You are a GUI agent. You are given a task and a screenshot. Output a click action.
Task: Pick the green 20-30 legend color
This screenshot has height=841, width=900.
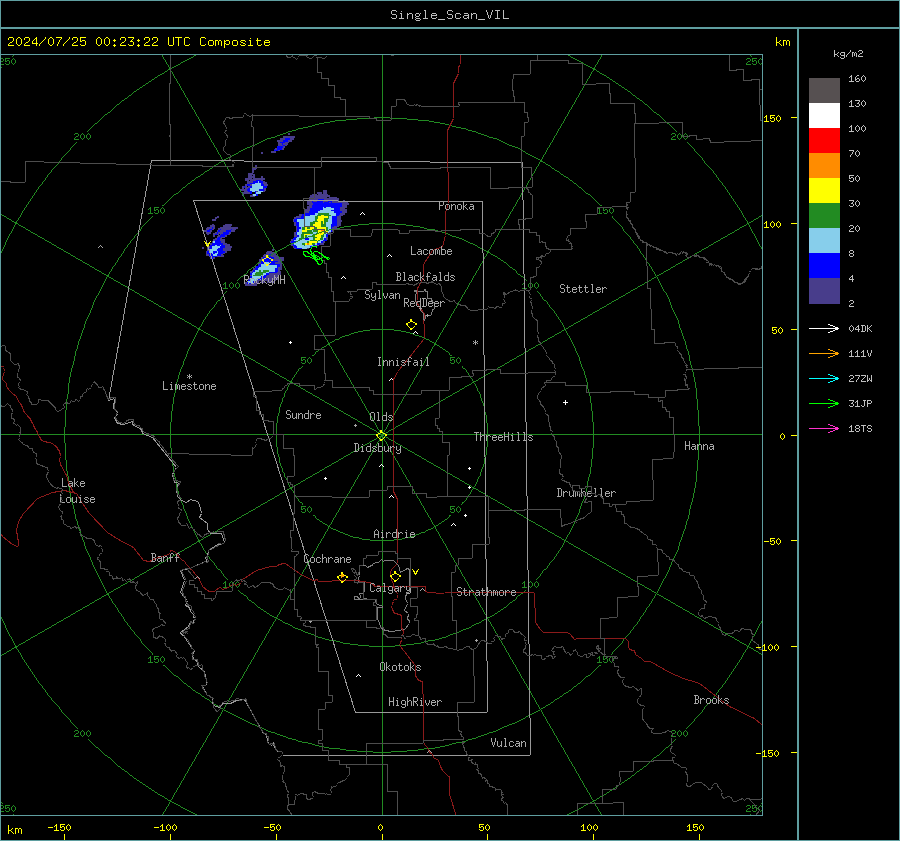pyautogui.click(x=824, y=216)
